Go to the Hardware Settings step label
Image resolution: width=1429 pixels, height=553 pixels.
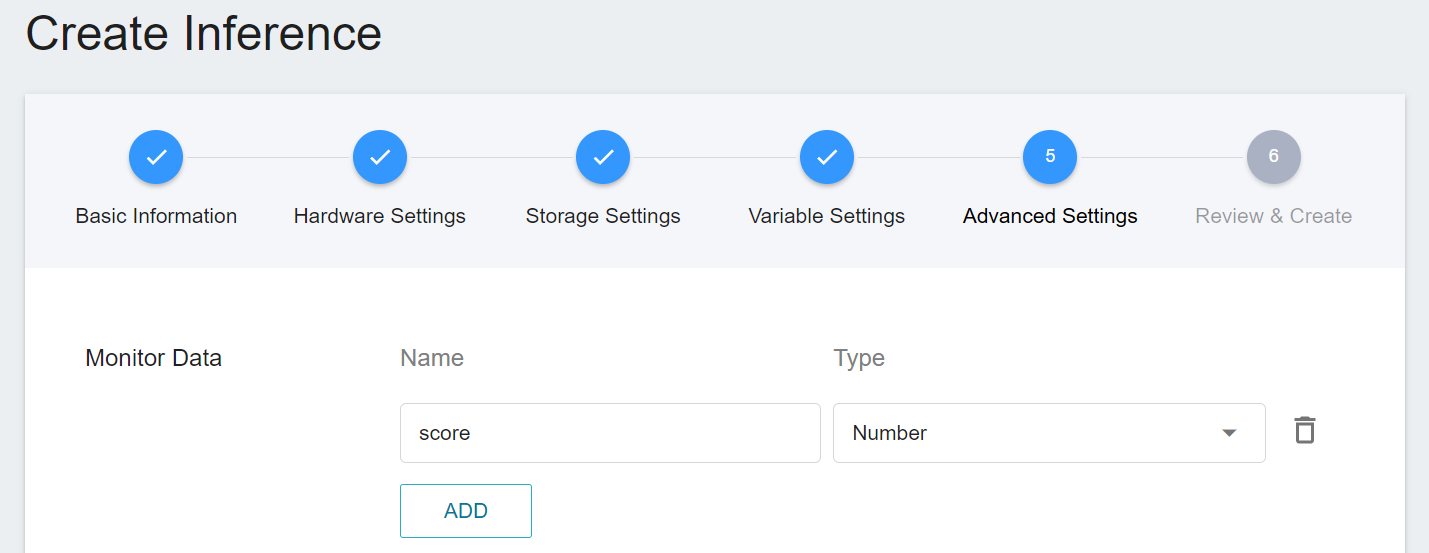(x=380, y=216)
